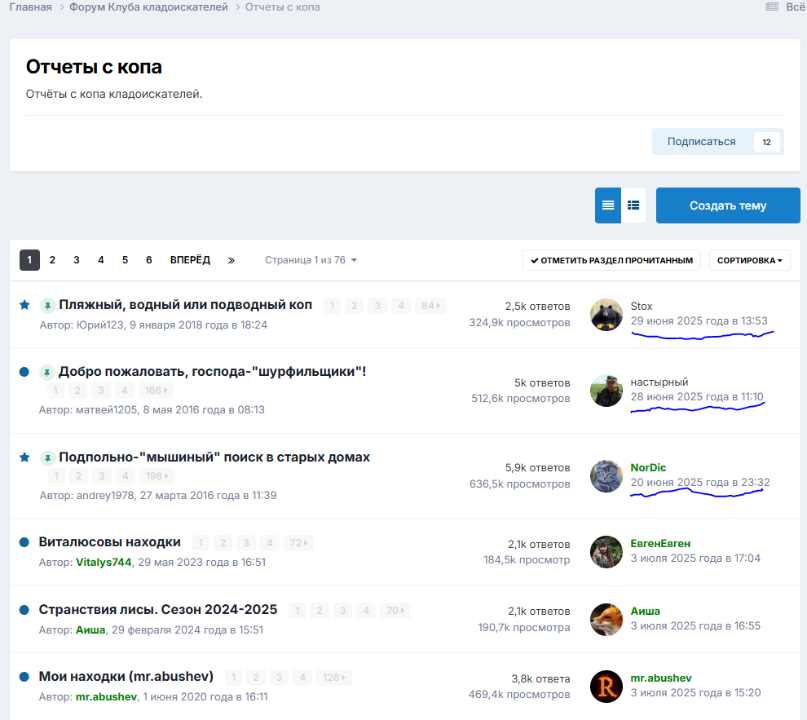Go to pagination page 6
The height and width of the screenshot is (720, 807).
click(149, 260)
